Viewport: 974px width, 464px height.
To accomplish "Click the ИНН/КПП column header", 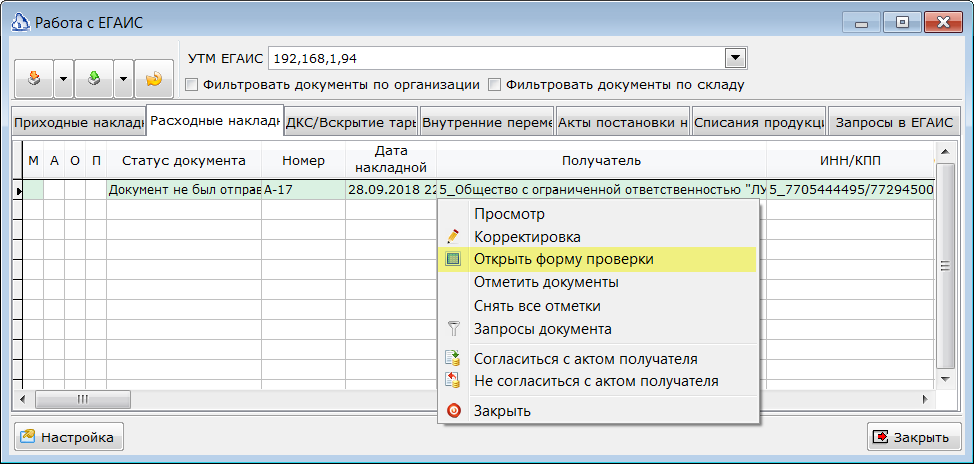I will pos(850,161).
